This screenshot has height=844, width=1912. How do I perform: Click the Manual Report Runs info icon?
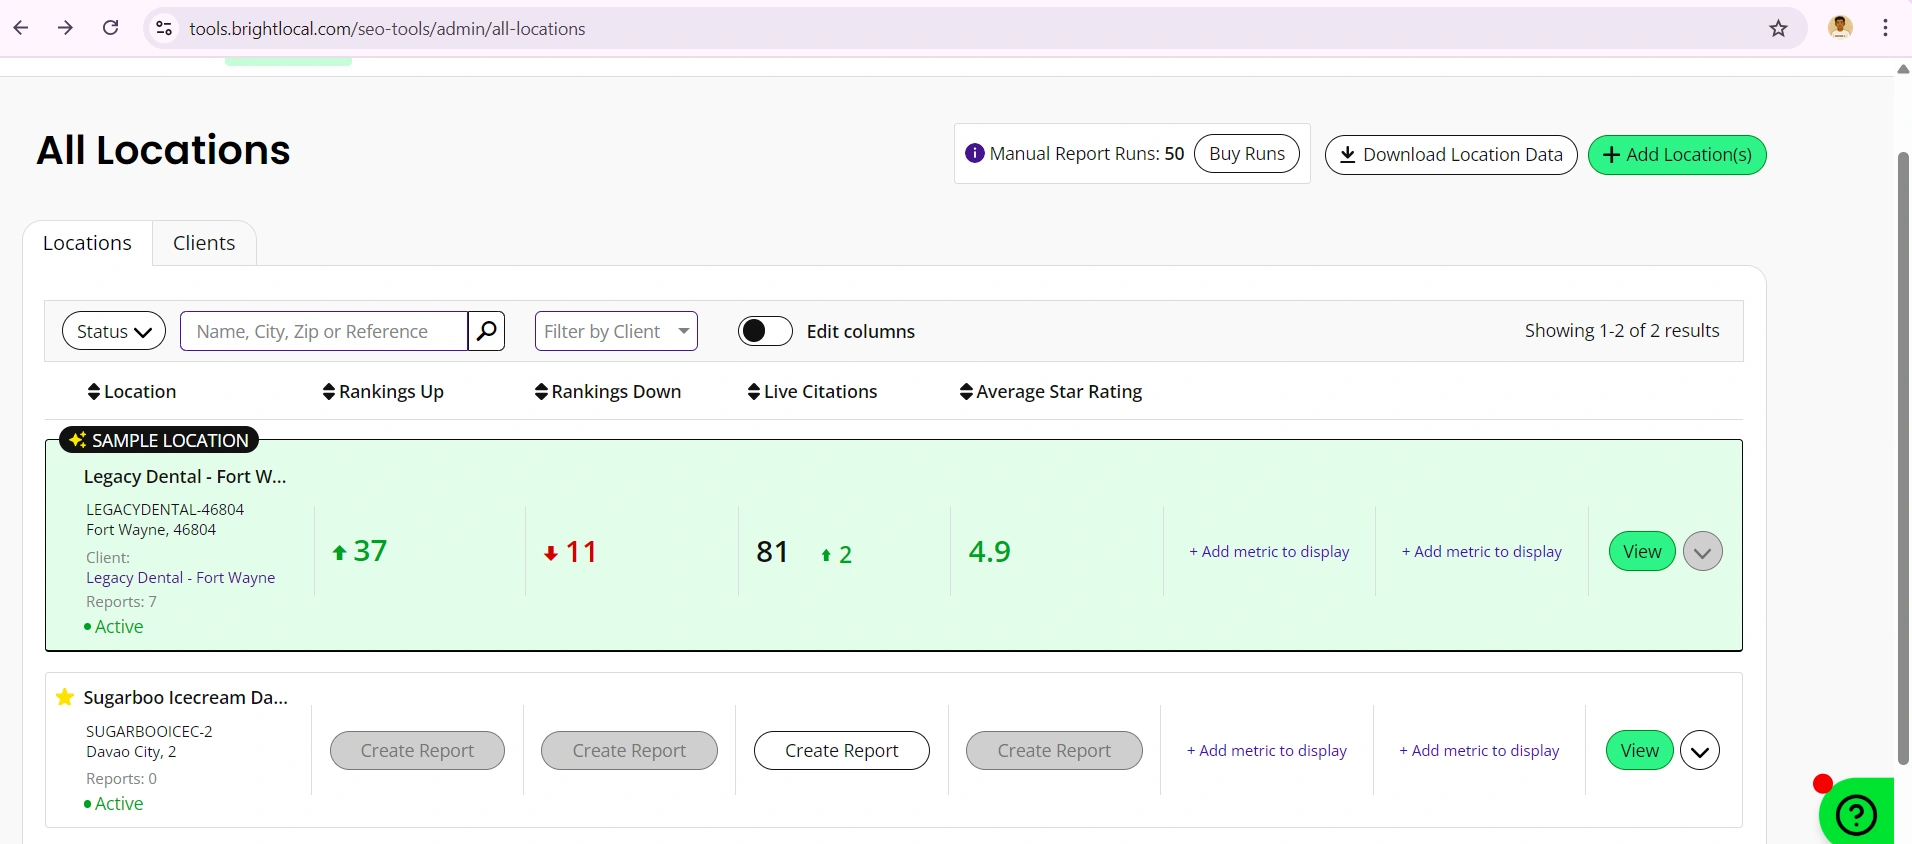pos(974,153)
